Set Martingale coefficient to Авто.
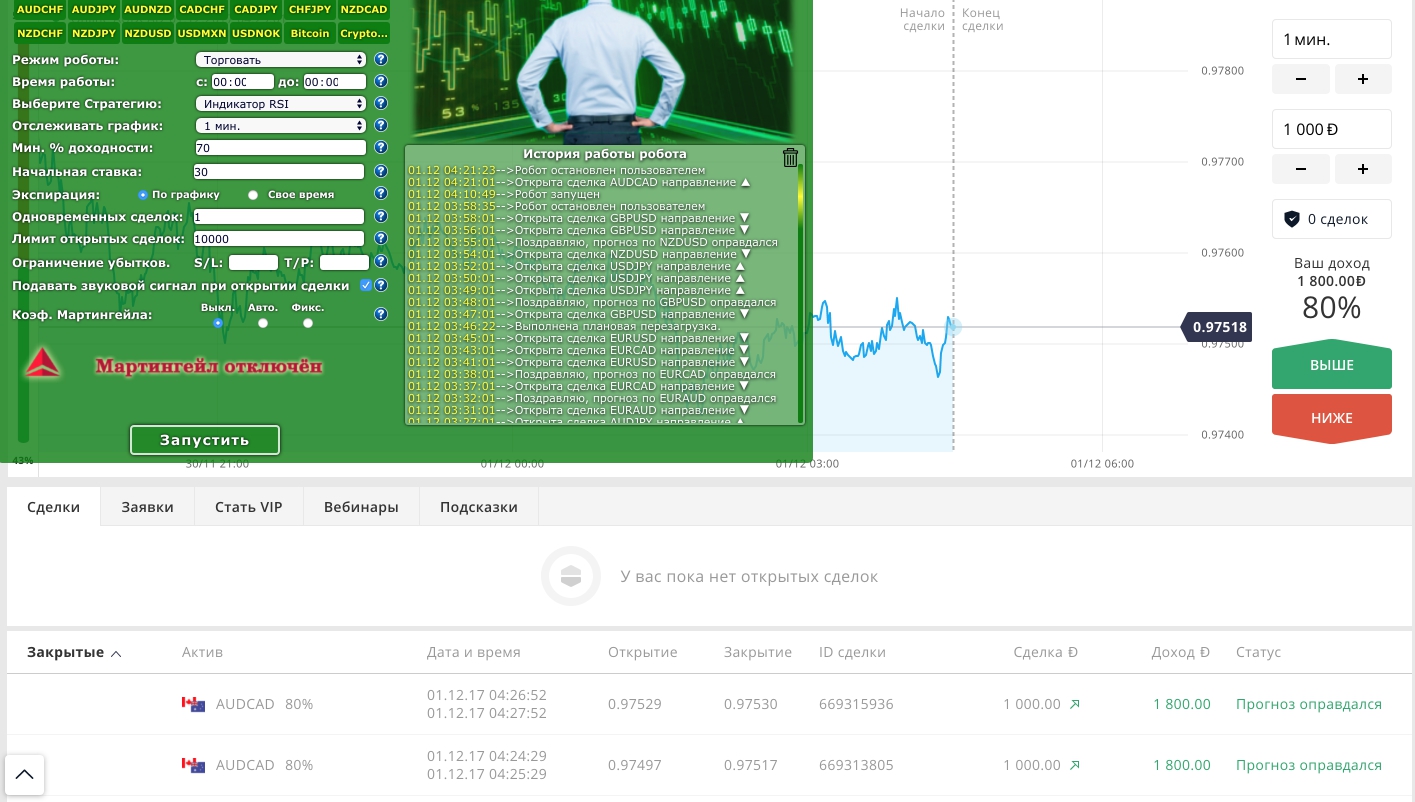1415x802 pixels. (263, 323)
